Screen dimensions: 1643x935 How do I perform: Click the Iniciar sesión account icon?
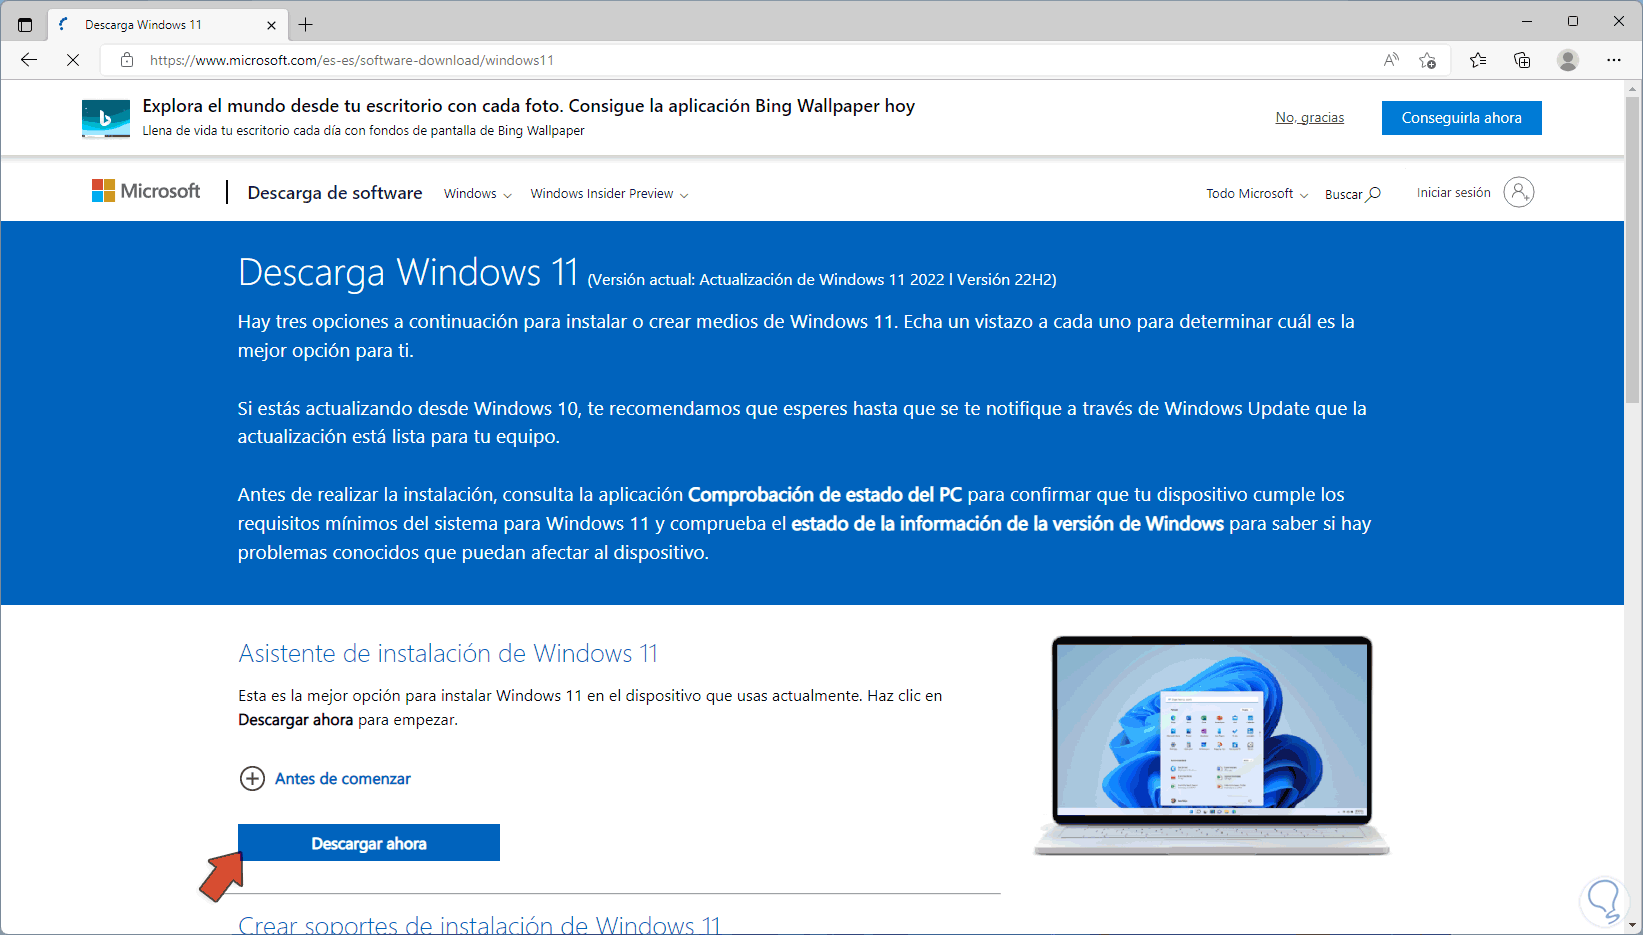coord(1518,192)
